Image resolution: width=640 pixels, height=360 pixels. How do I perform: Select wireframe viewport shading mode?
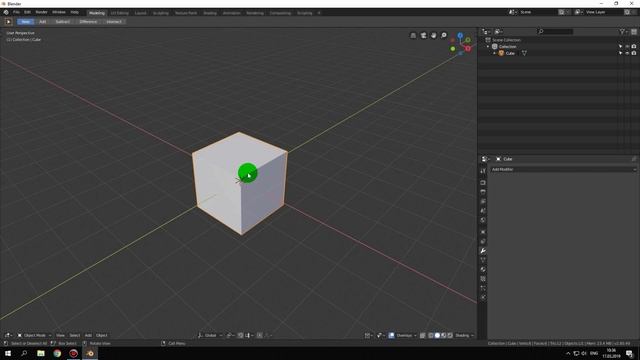(431, 336)
